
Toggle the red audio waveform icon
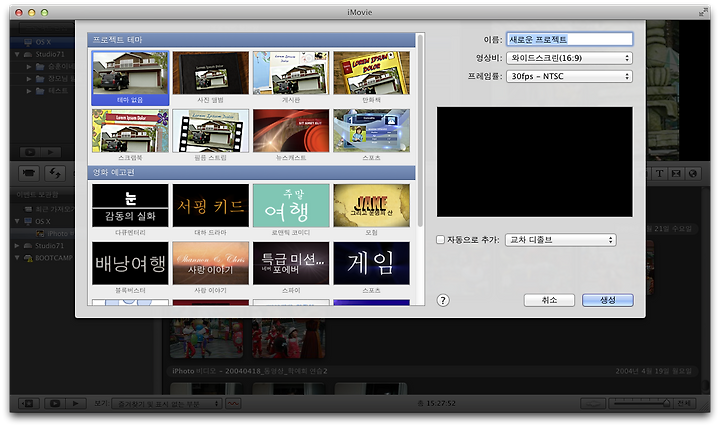click(x=233, y=404)
